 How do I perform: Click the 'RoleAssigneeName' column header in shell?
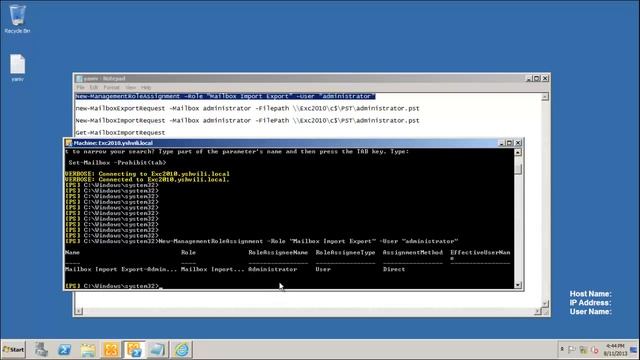(x=278, y=253)
